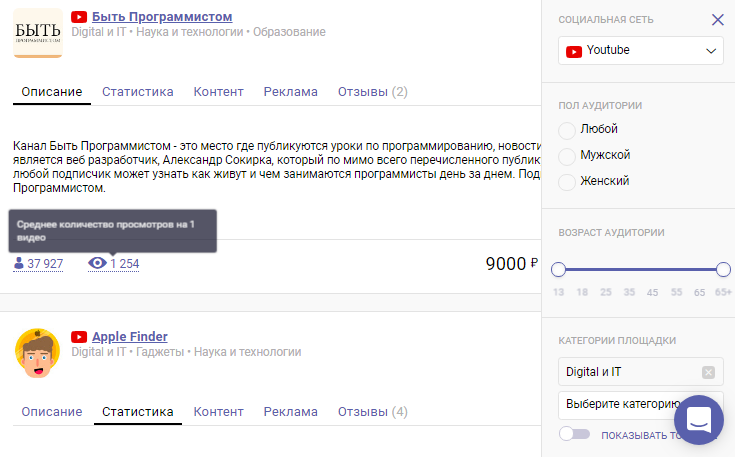Open the chat support bubble
The width and height of the screenshot is (735, 457).
pos(698,420)
